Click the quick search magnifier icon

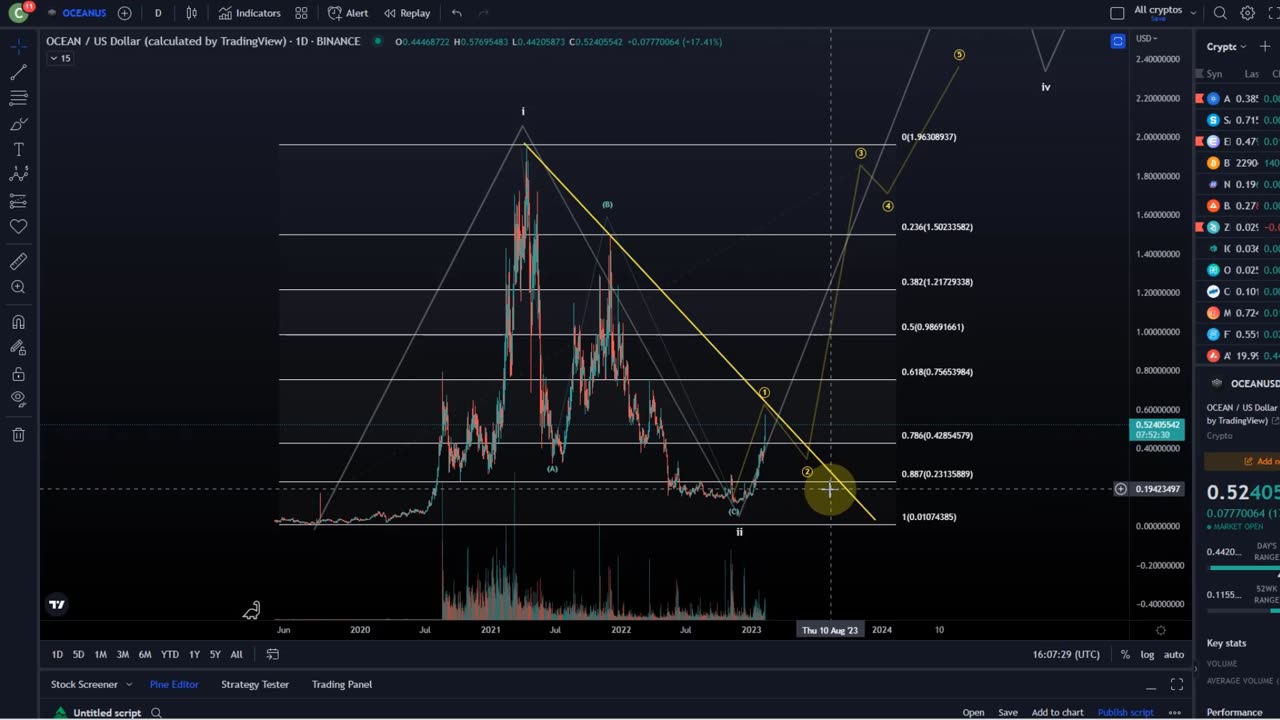[1220, 13]
